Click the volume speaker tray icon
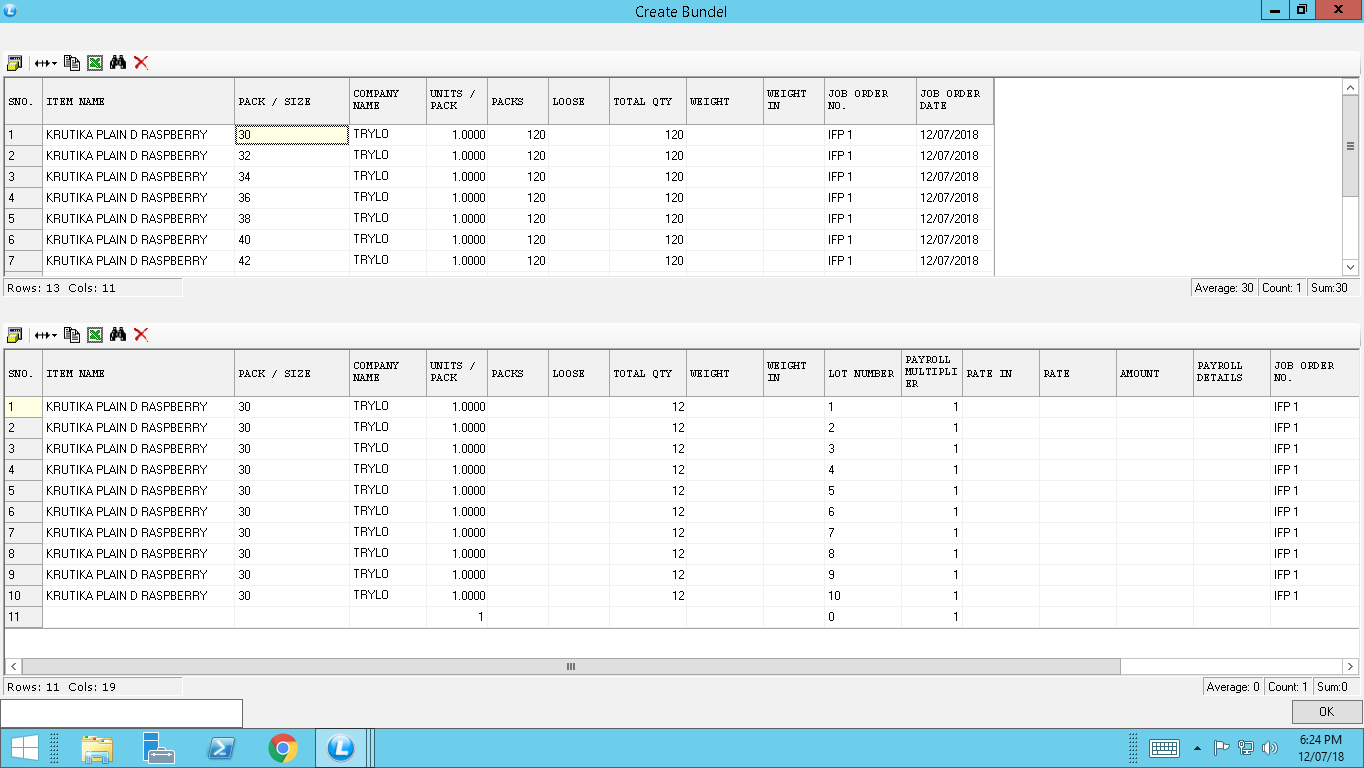The width and height of the screenshot is (1364, 768). click(x=1271, y=748)
